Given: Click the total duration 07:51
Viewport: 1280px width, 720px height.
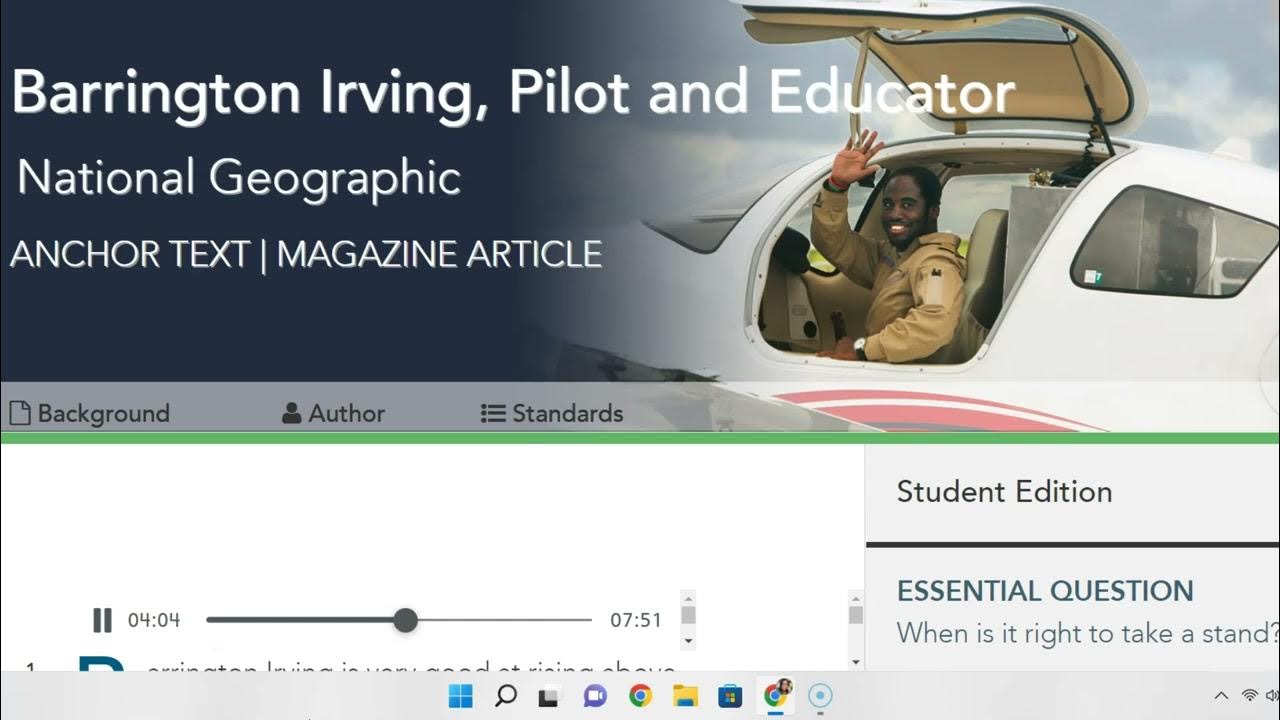Looking at the screenshot, I should click(x=636, y=620).
